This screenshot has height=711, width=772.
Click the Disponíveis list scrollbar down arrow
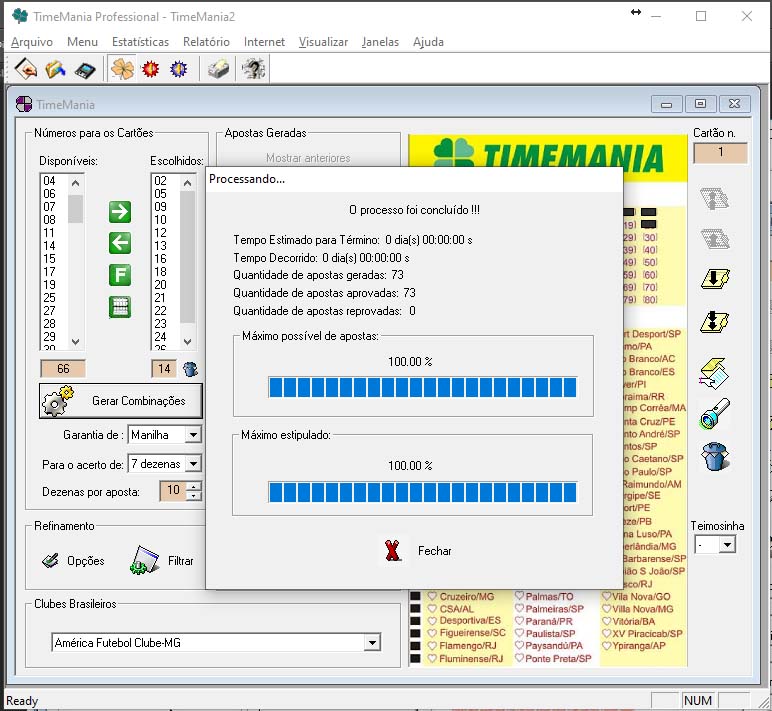[75, 341]
